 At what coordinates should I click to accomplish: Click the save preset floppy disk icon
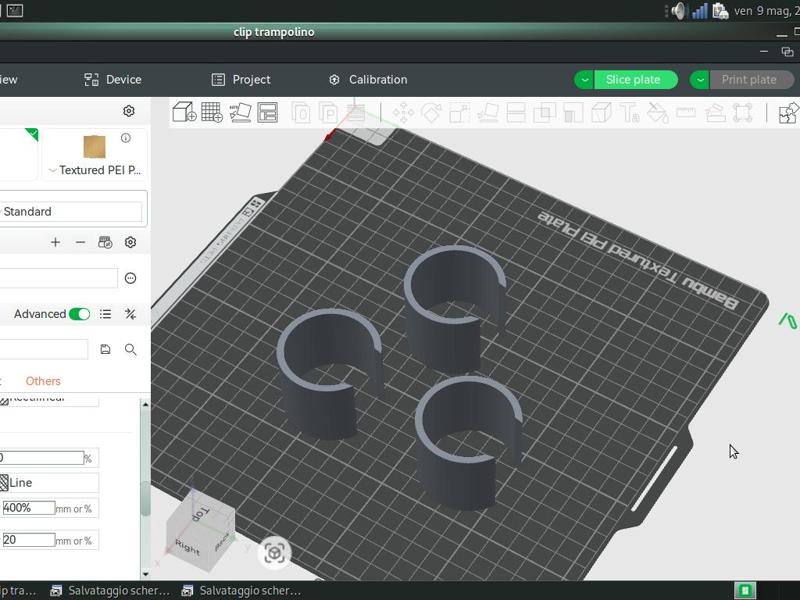106,349
